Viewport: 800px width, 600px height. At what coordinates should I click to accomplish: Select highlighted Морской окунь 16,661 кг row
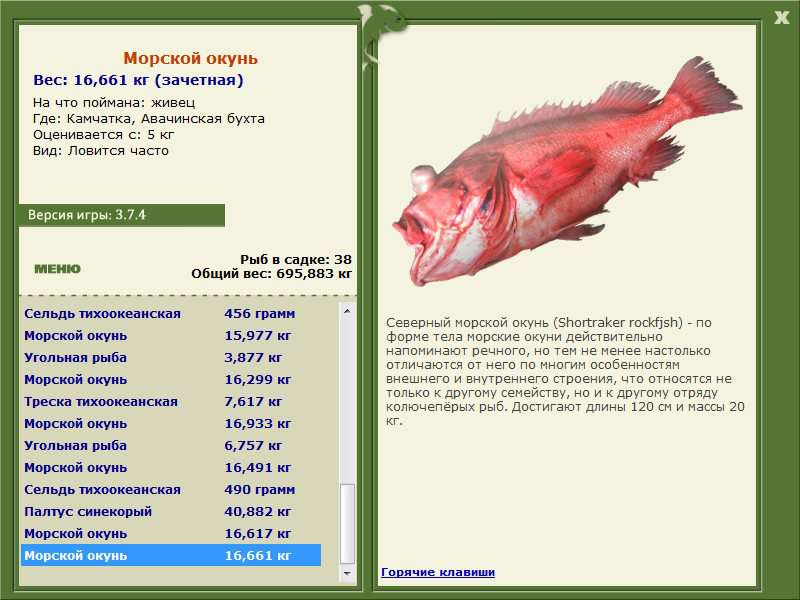171,555
